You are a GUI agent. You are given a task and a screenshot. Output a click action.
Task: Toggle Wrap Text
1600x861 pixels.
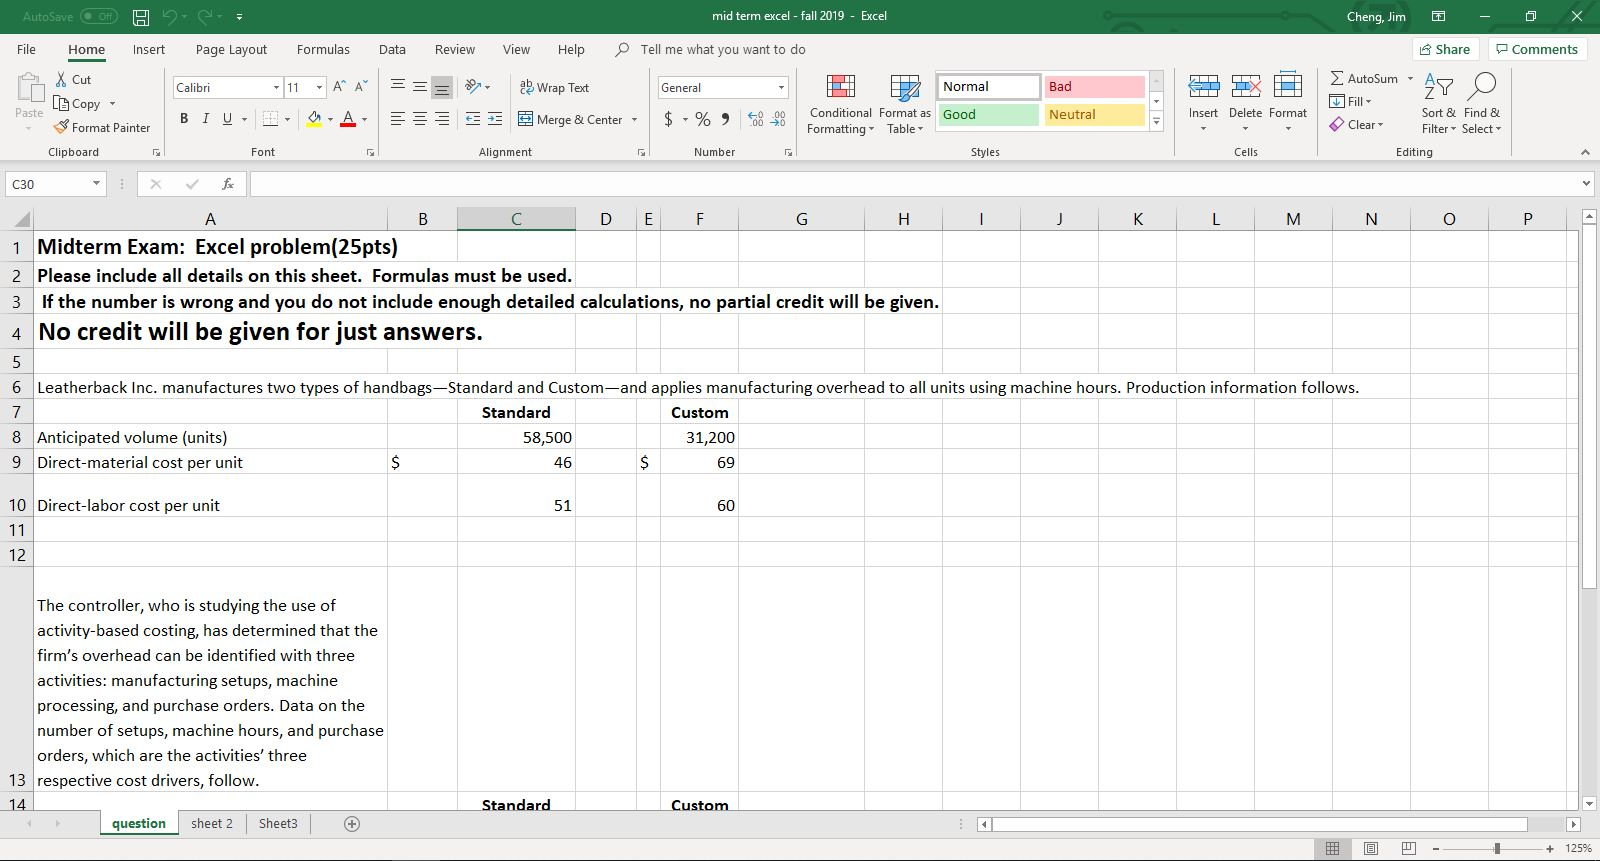tap(554, 87)
